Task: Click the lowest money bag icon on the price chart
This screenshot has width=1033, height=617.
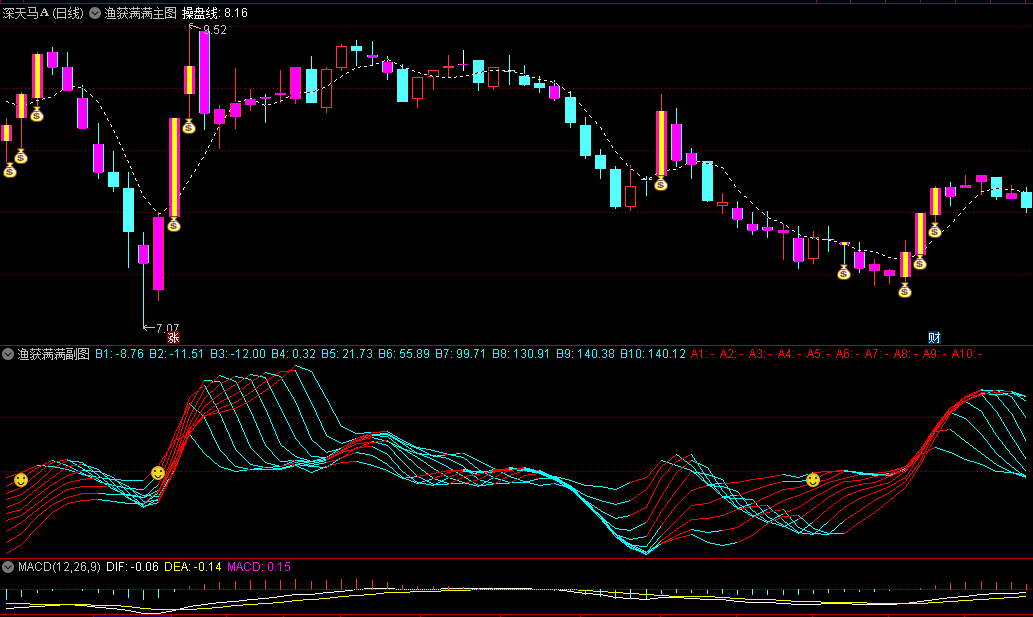Action: point(905,291)
